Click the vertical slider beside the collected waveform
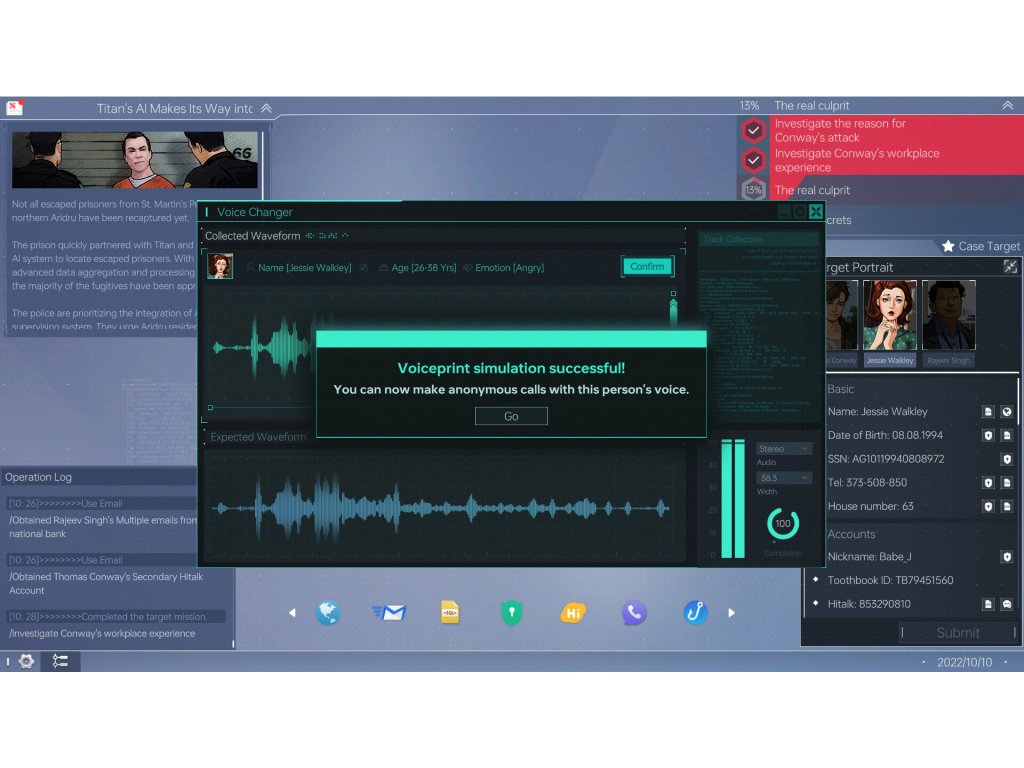This screenshot has width=1024, height=768. pos(673,309)
